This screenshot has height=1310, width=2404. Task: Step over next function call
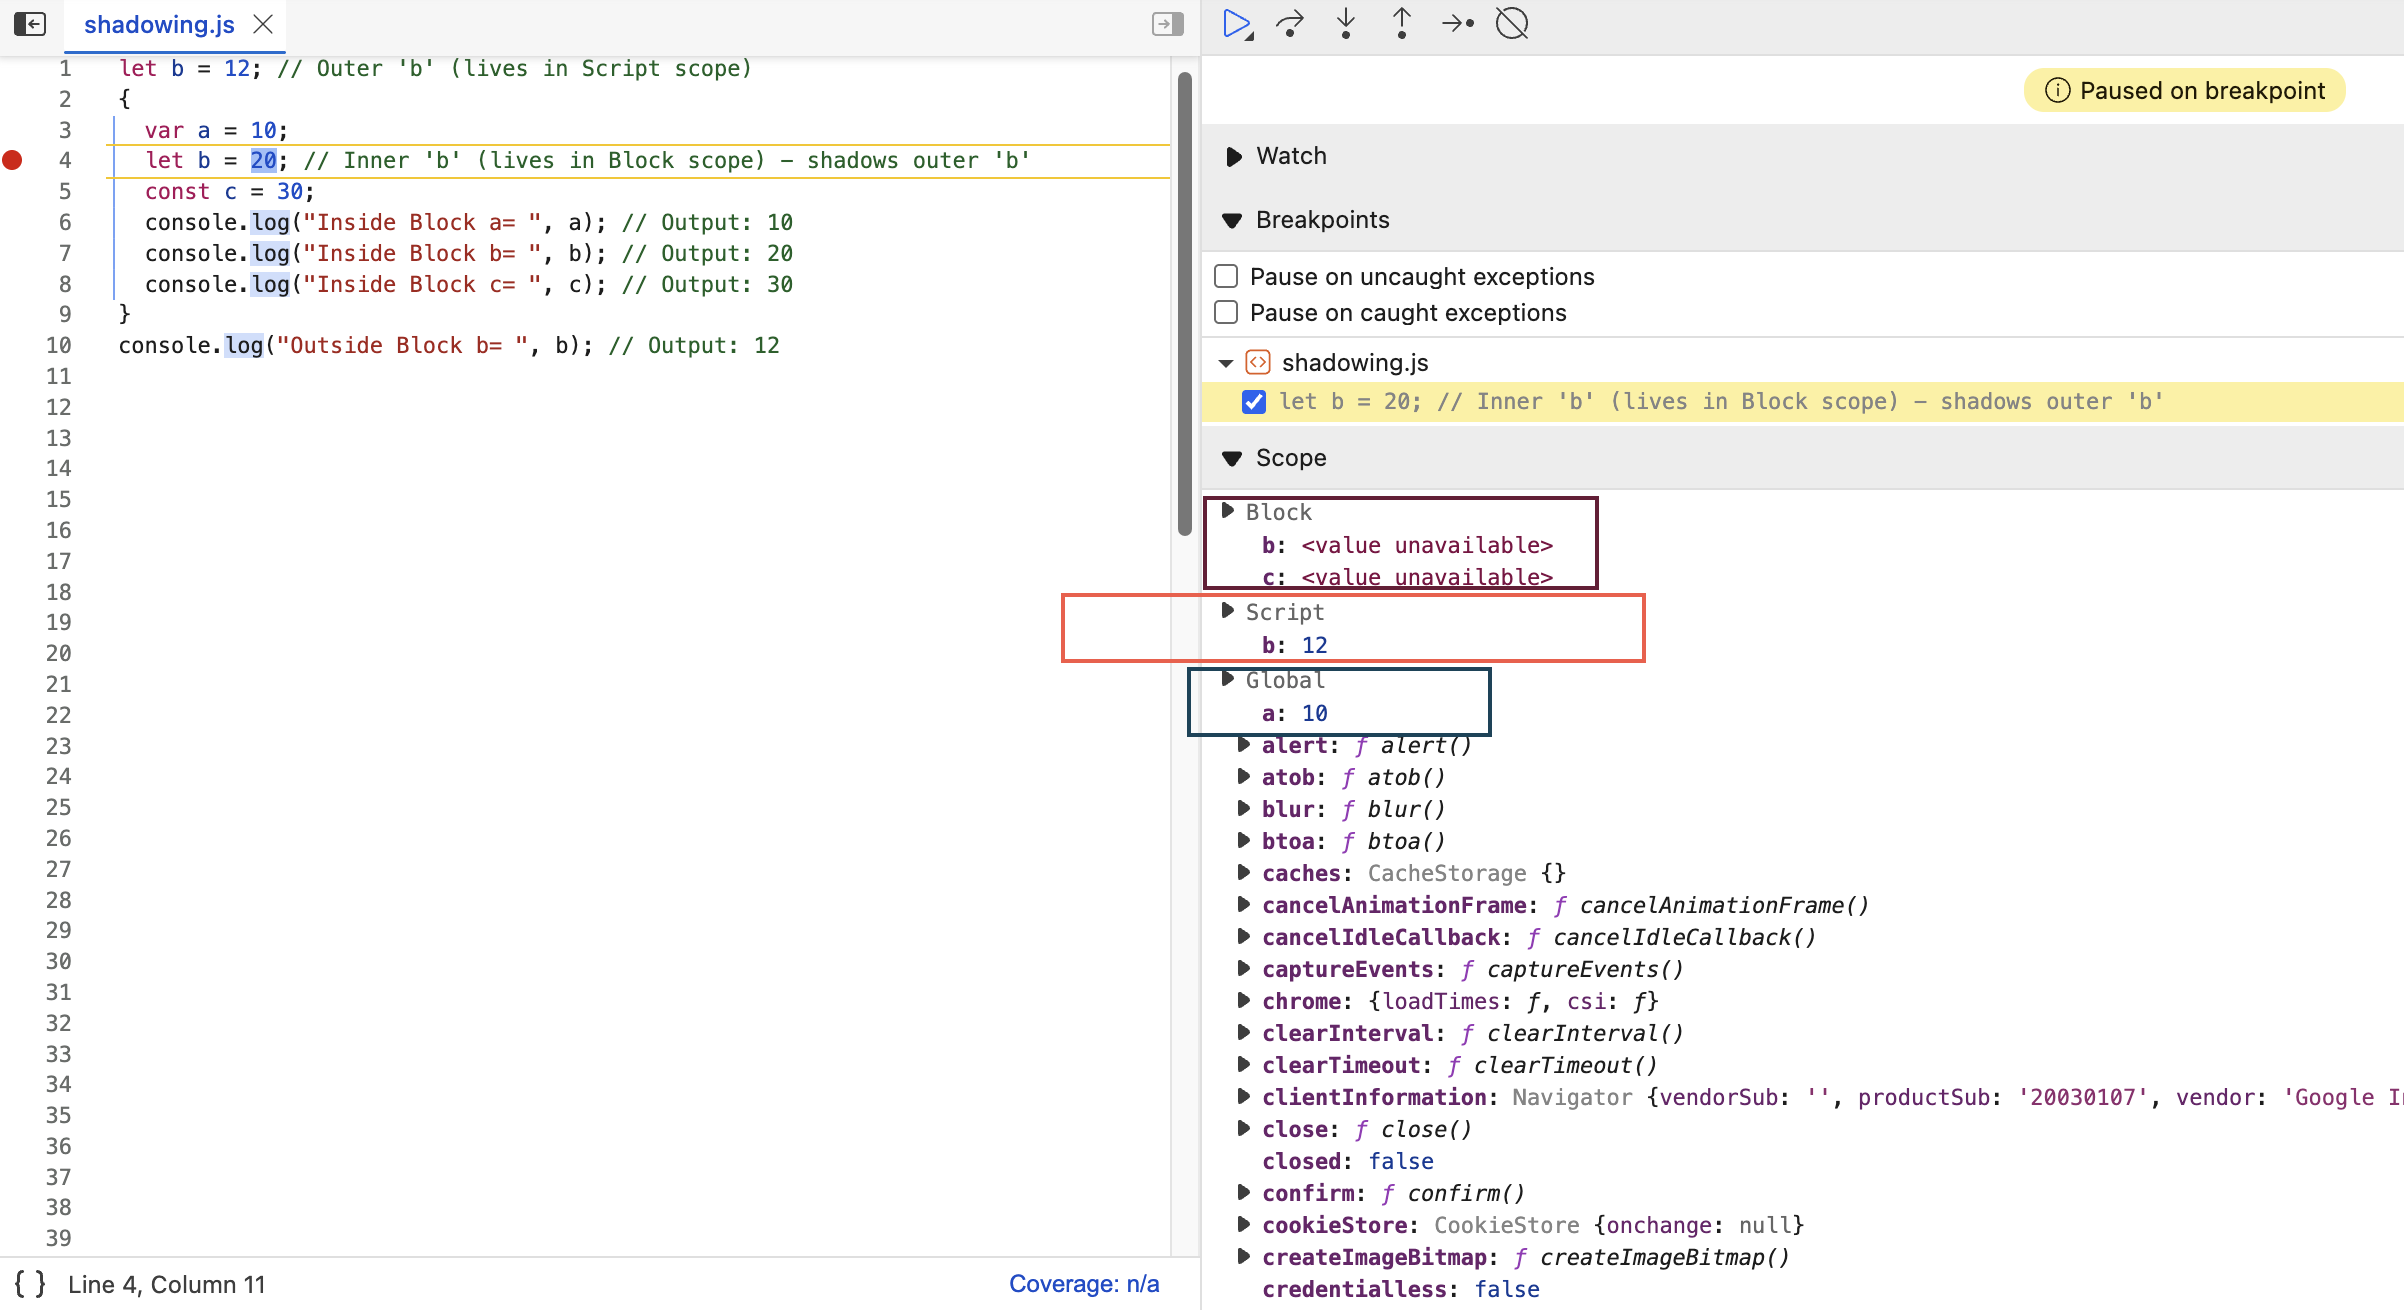[1290, 24]
